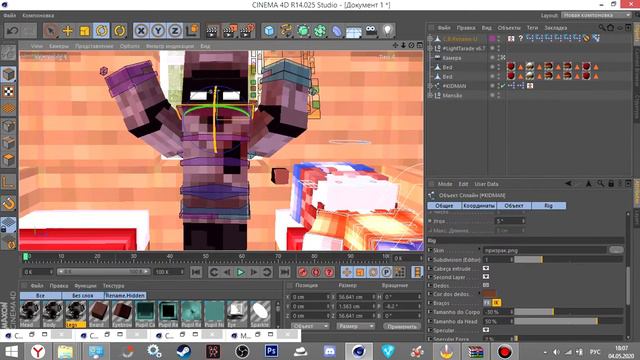Click the green array modeling icon
The image size is (640, 360).
pos(320,31)
